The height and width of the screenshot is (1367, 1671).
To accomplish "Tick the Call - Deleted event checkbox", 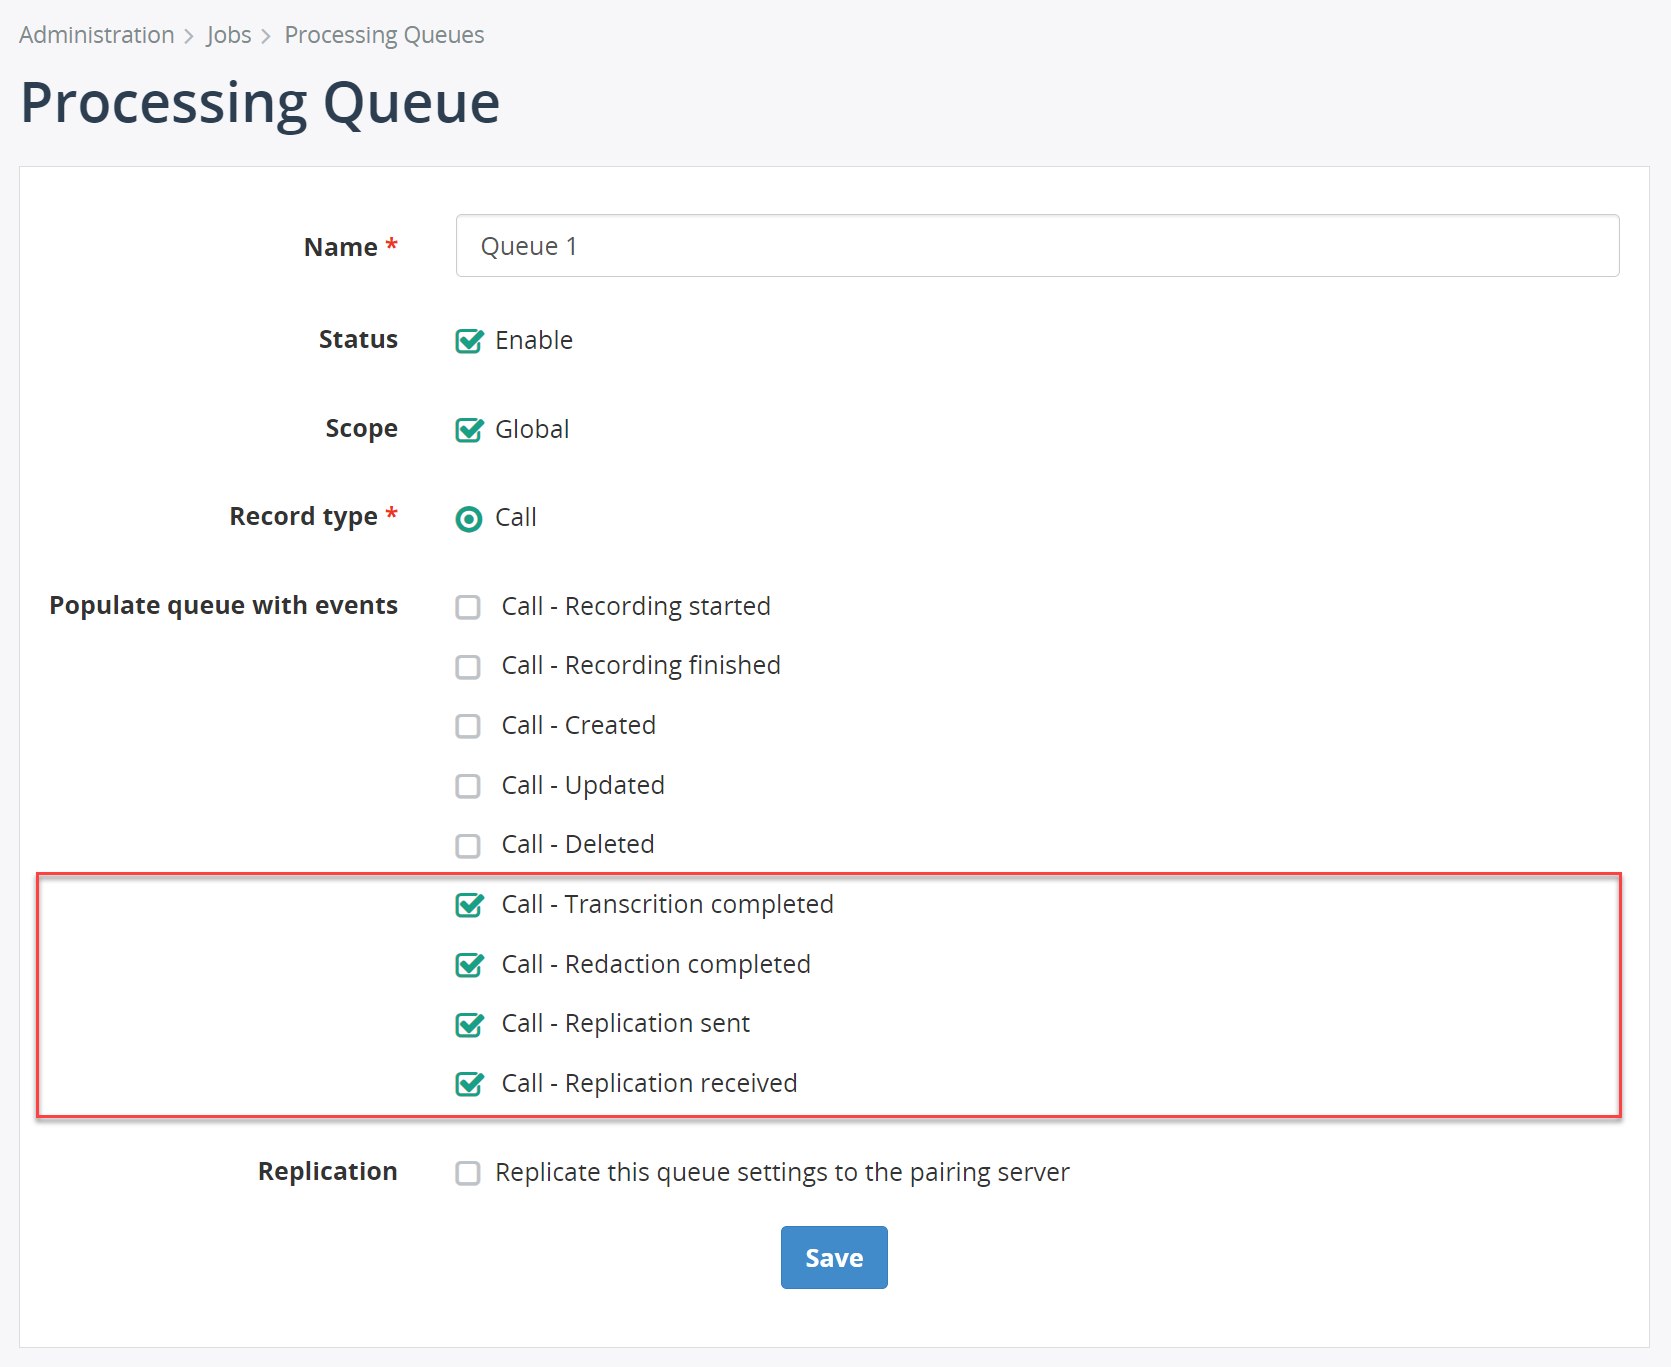I will (468, 846).
